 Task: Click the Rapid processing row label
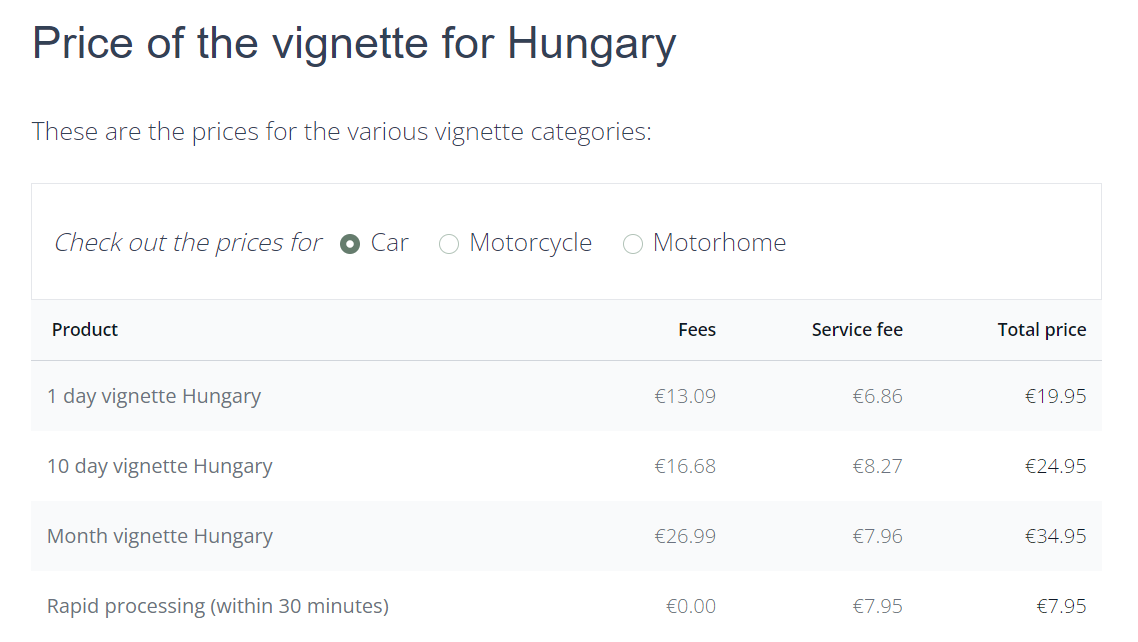click(217, 606)
